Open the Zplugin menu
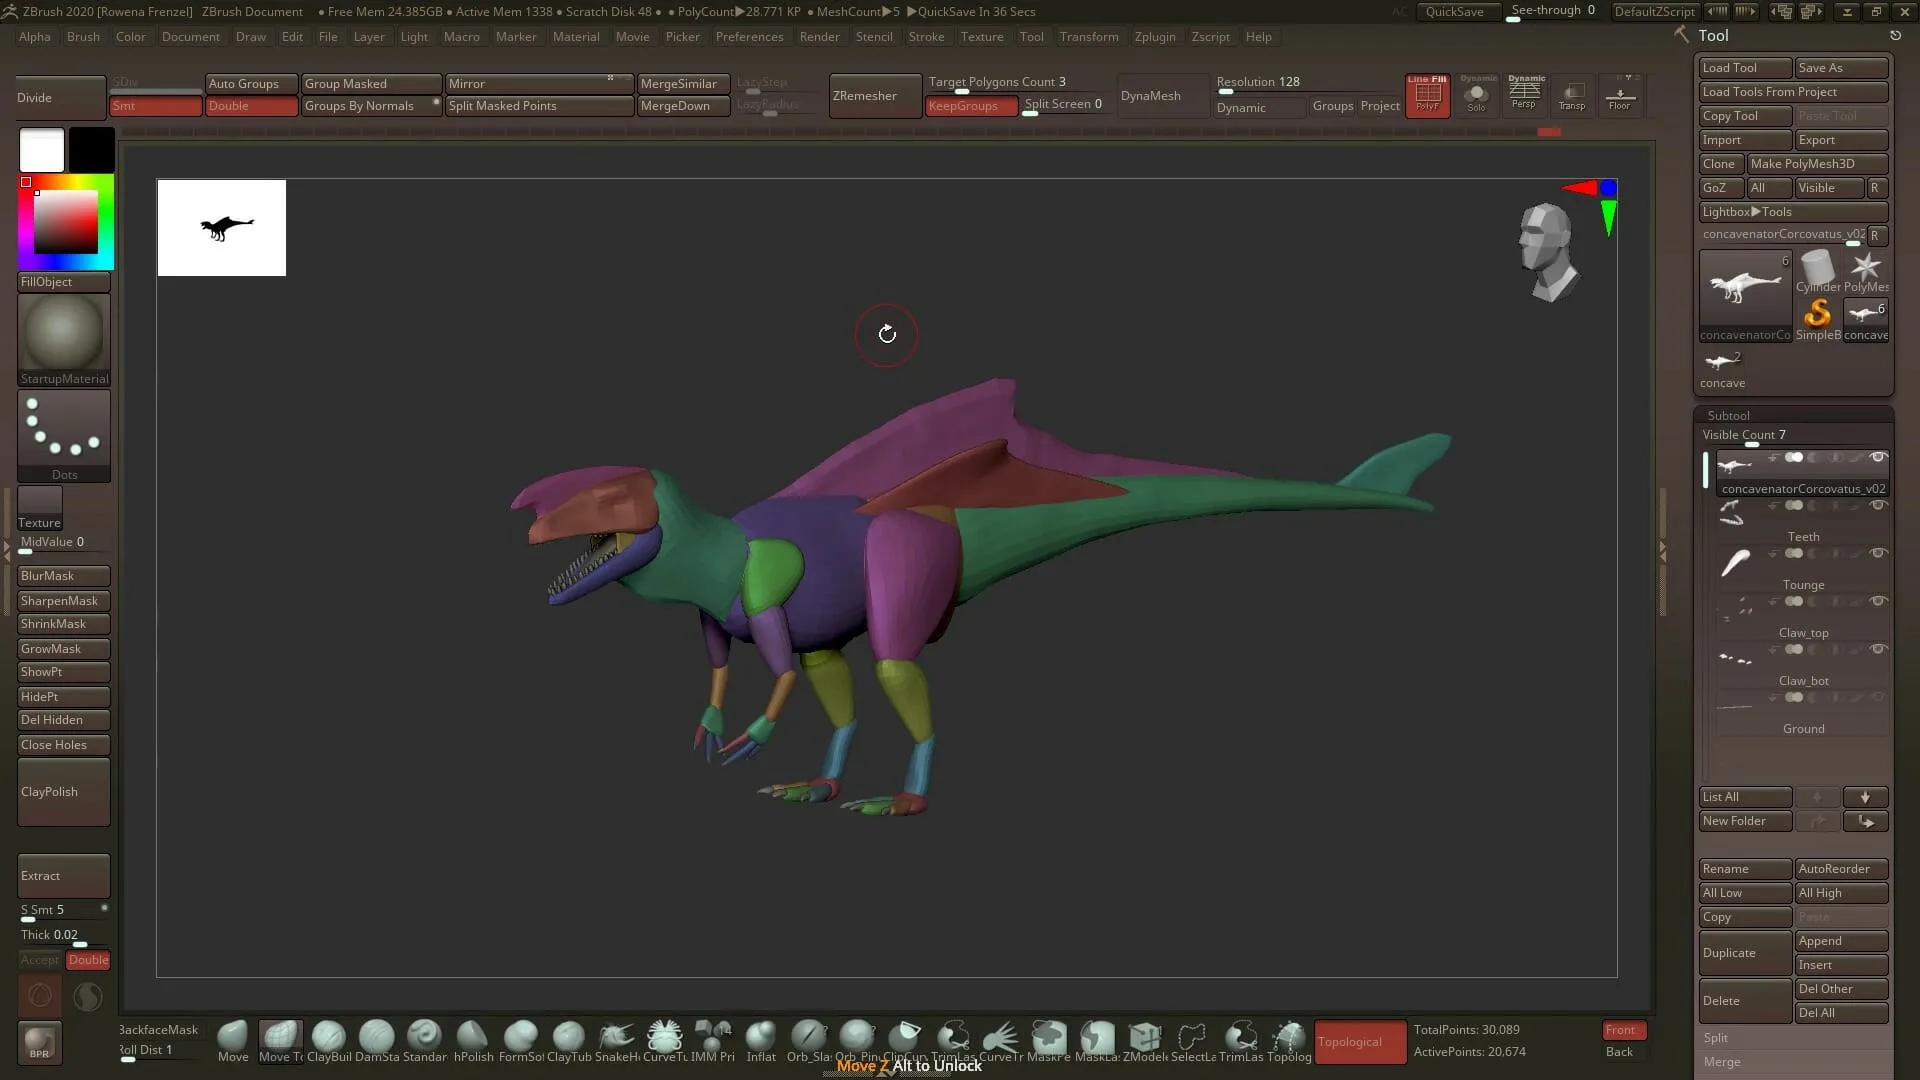This screenshot has width=1920, height=1080. click(1155, 37)
